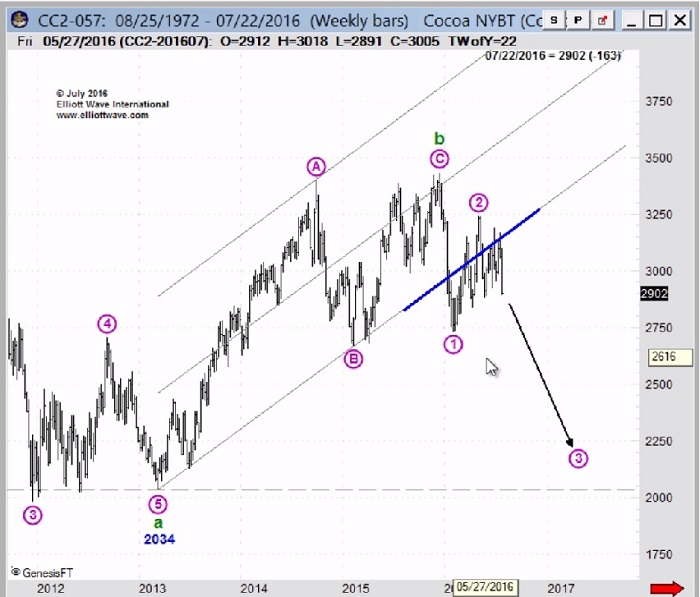The width and height of the screenshot is (700, 597).
Task: Click the C=3005 close value in header
Action: point(415,42)
